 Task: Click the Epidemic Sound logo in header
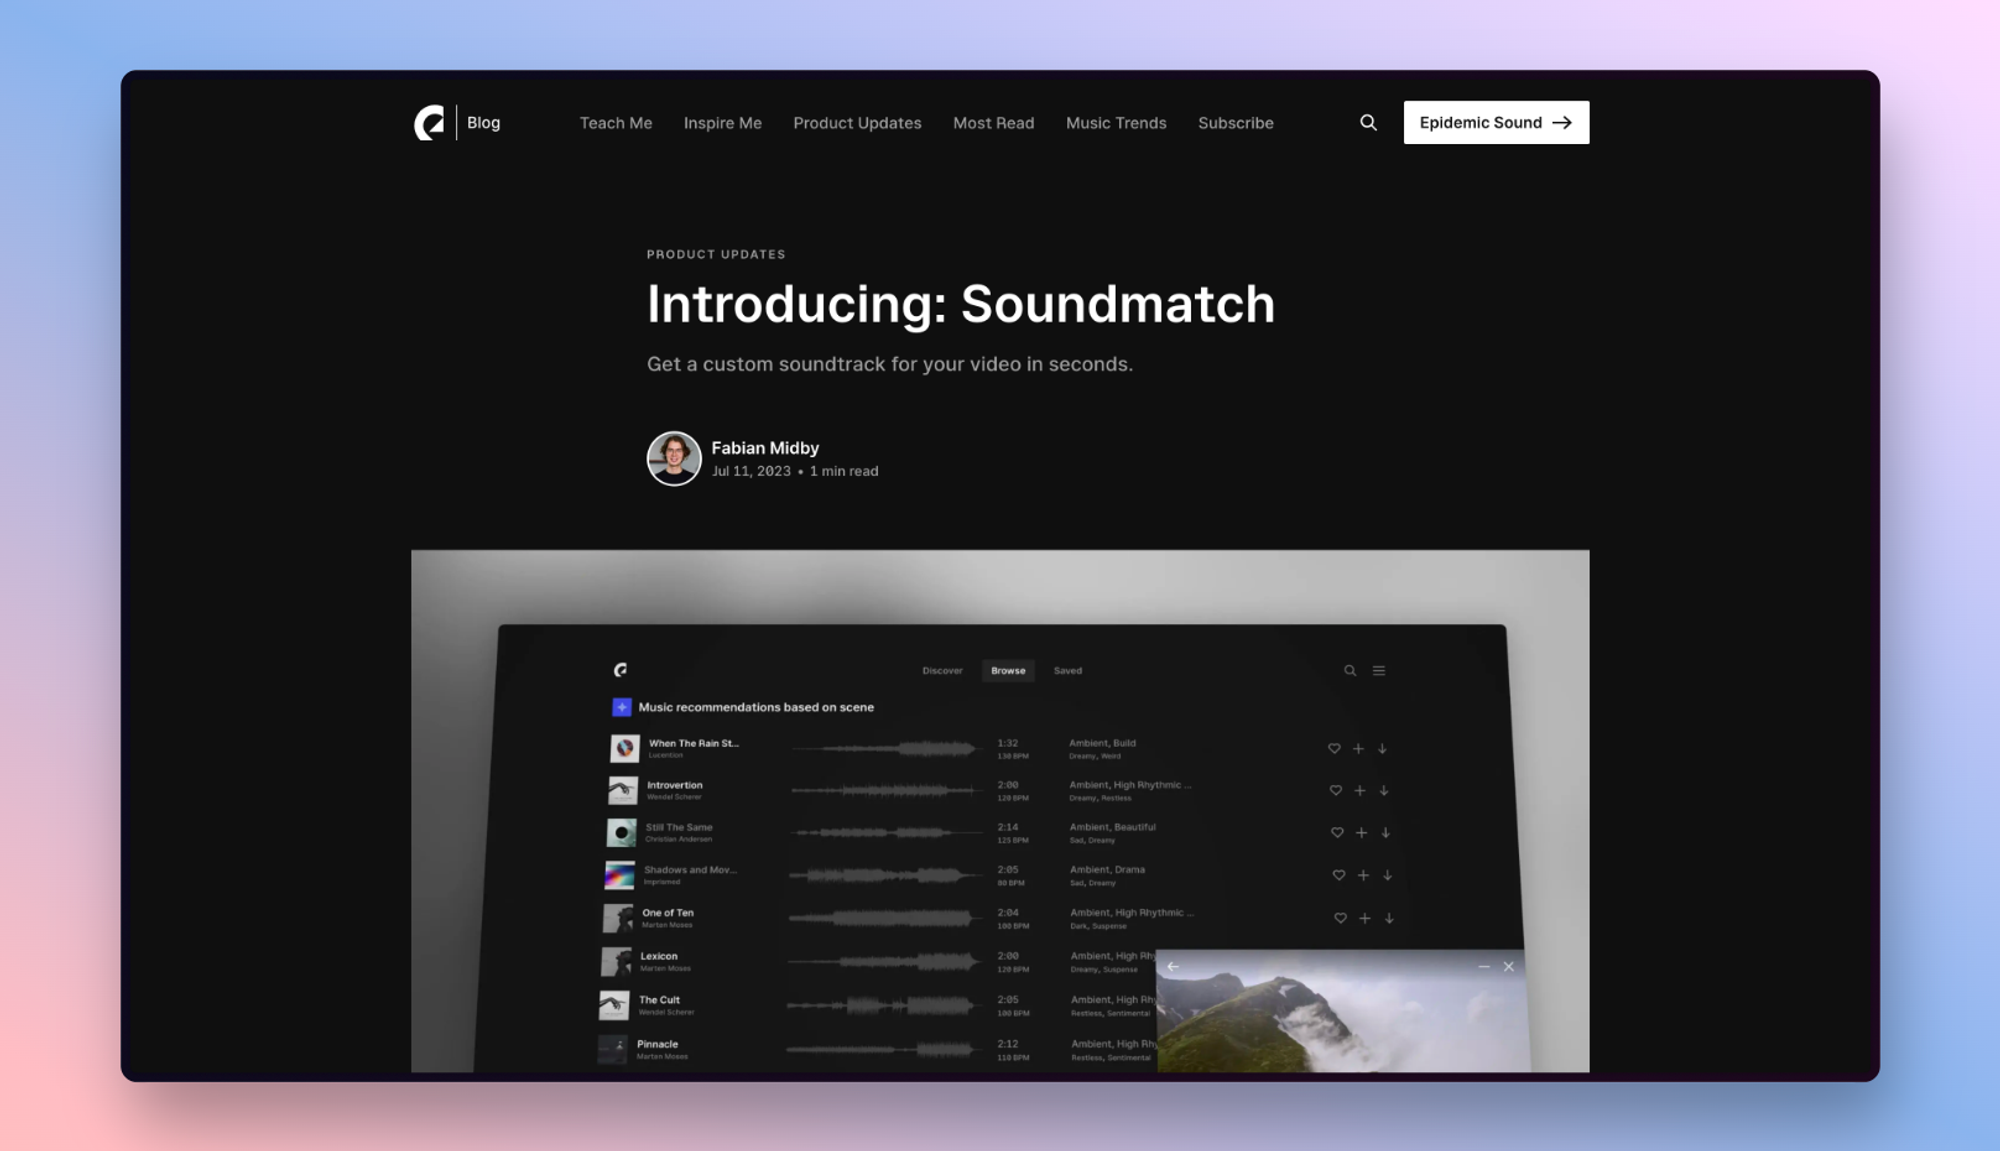pos(429,123)
